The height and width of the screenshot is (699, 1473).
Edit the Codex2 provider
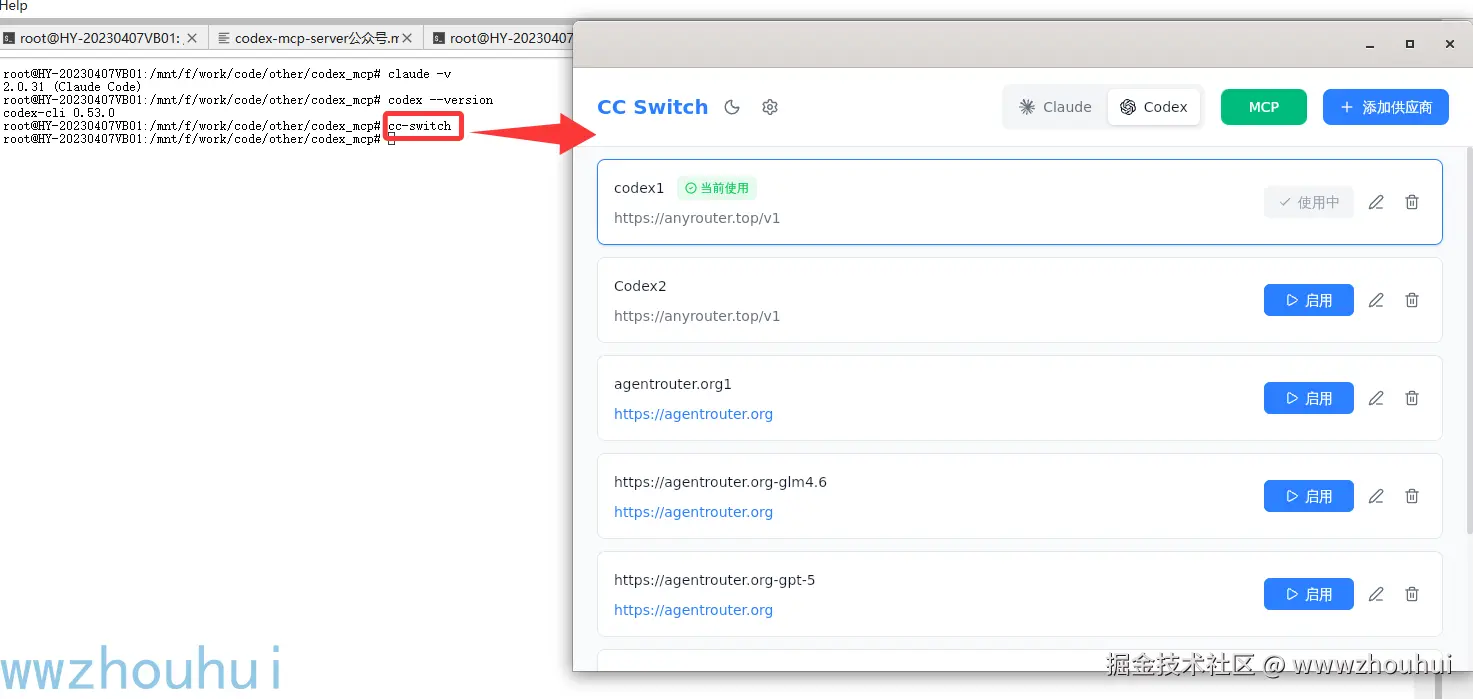click(1376, 300)
